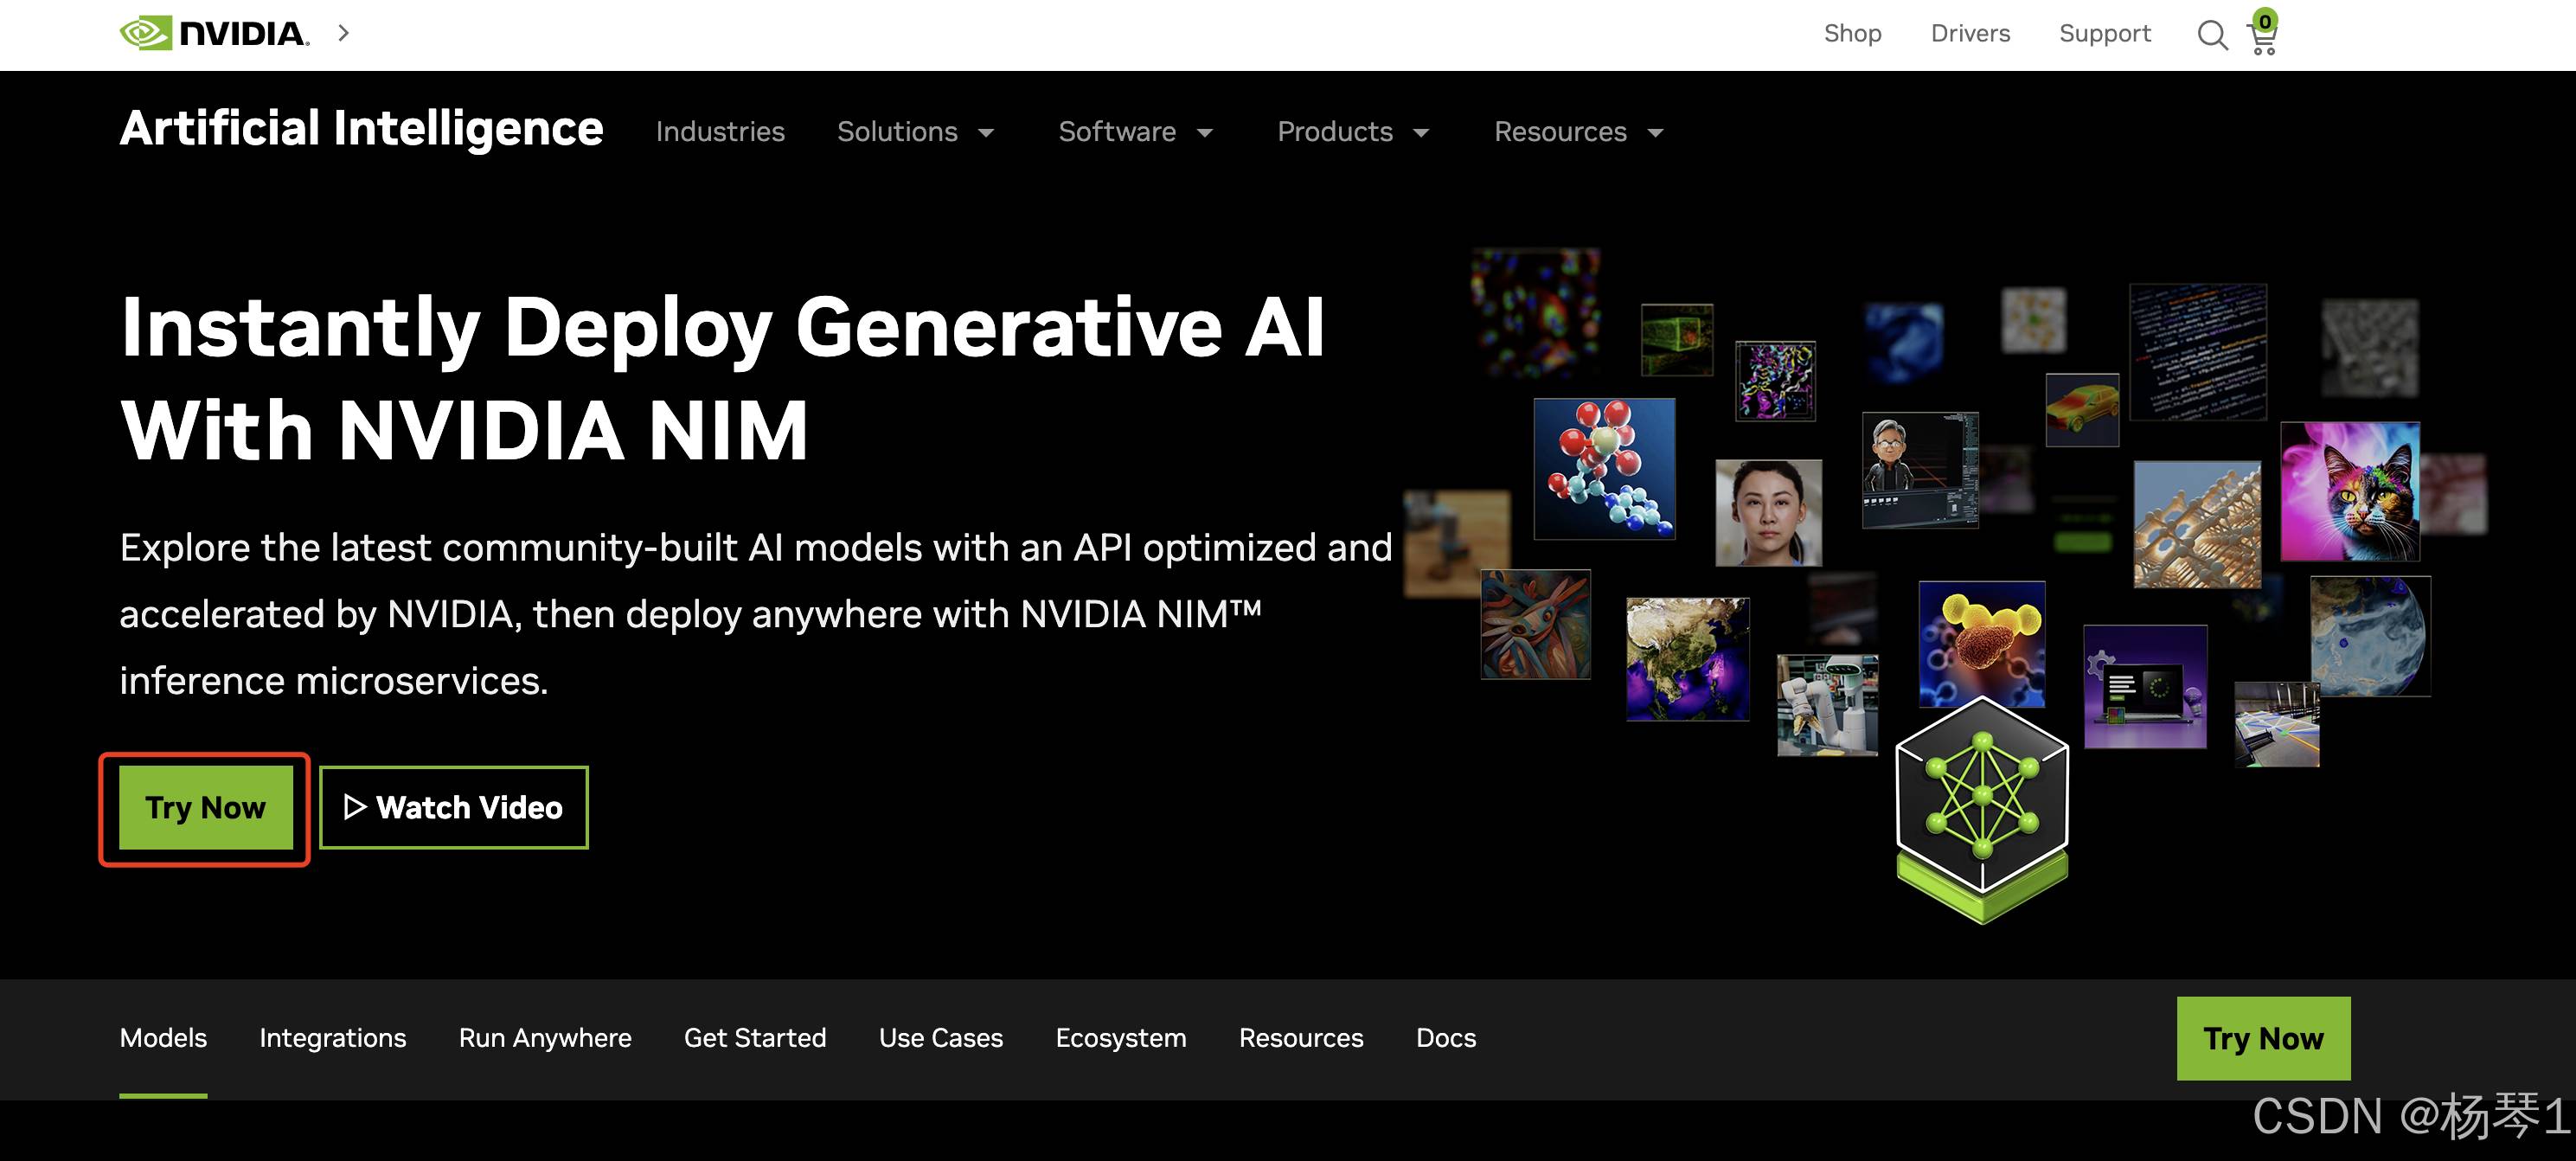Select the Models tab
The height and width of the screenshot is (1161, 2576).
(x=163, y=1038)
